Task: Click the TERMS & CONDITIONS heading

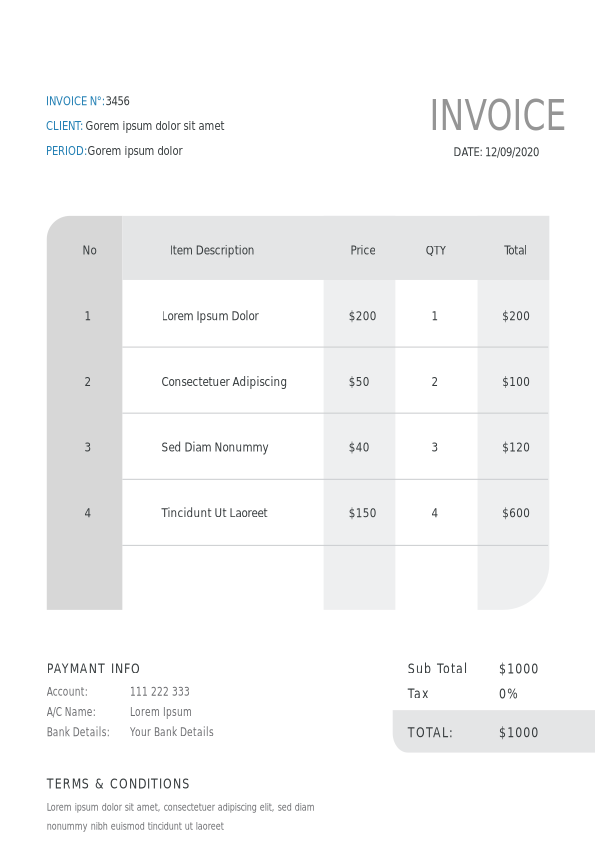Action: tap(118, 784)
